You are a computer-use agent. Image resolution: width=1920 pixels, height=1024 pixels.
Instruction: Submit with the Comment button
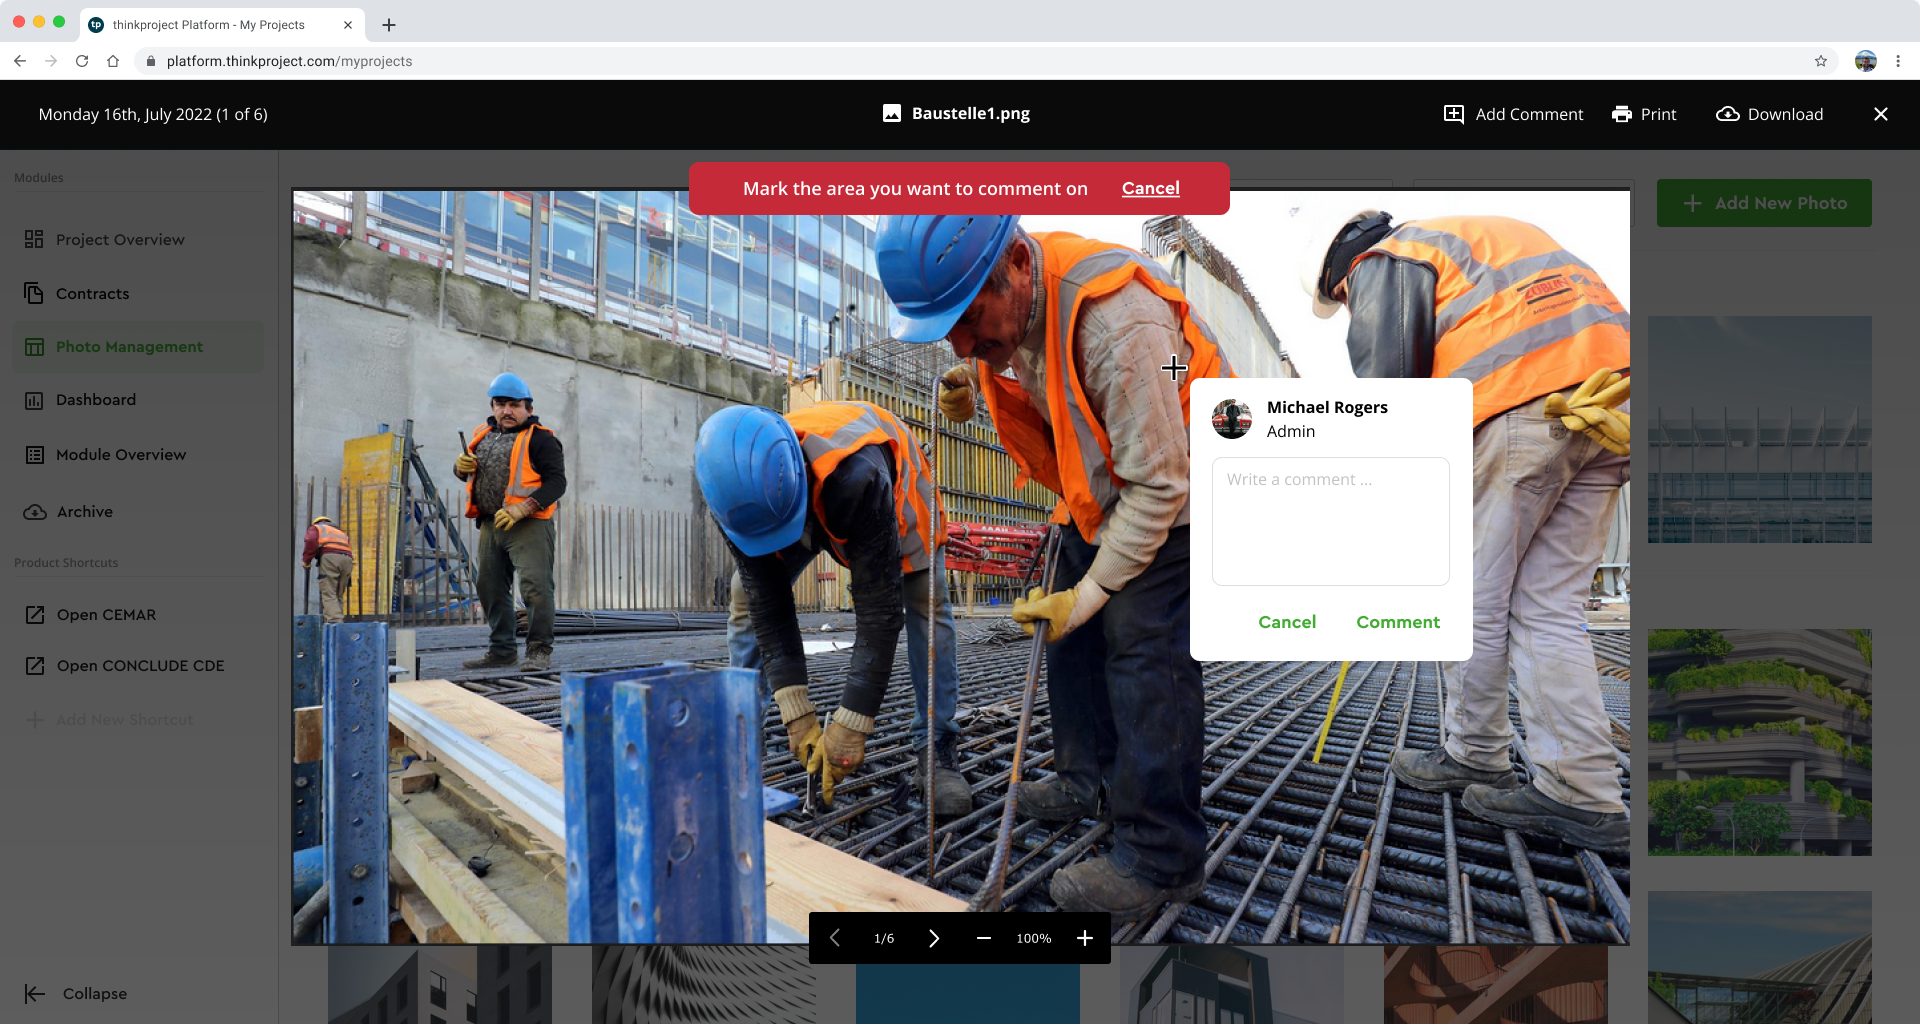(1397, 622)
